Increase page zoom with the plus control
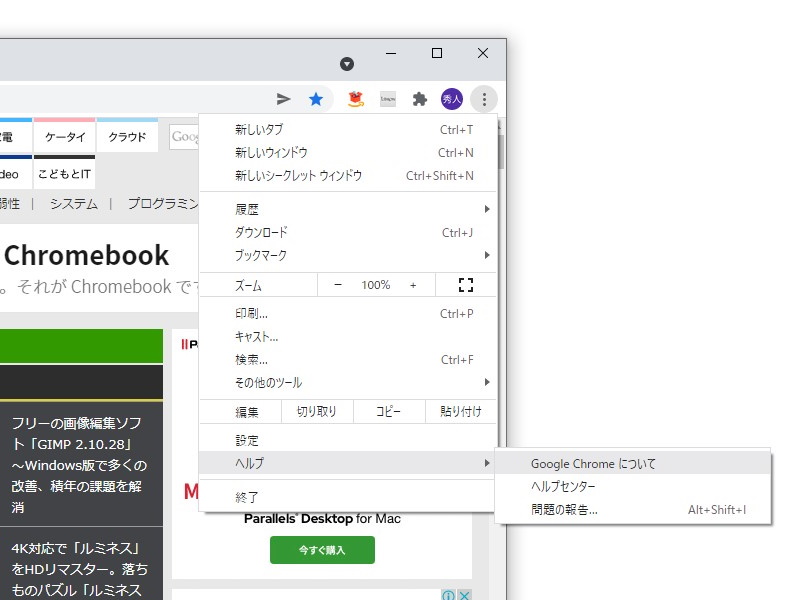 tap(415, 285)
